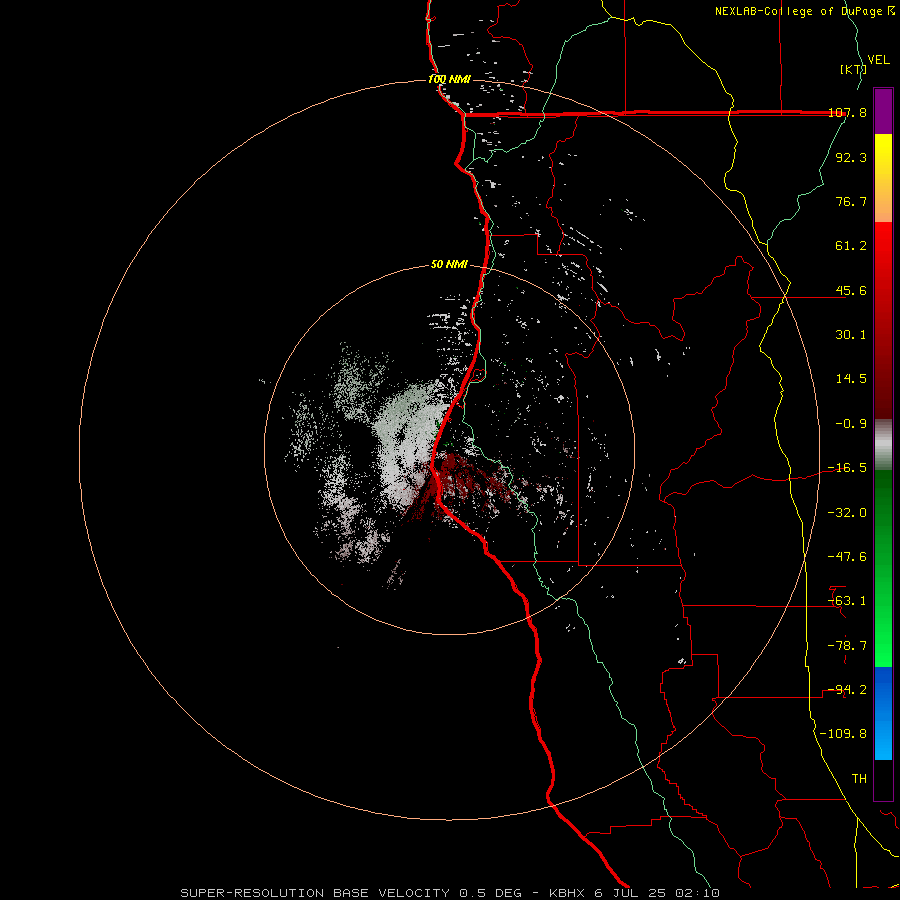Click the 76.7 velocity scale value
This screenshot has height=900, width=900.
[851, 201]
